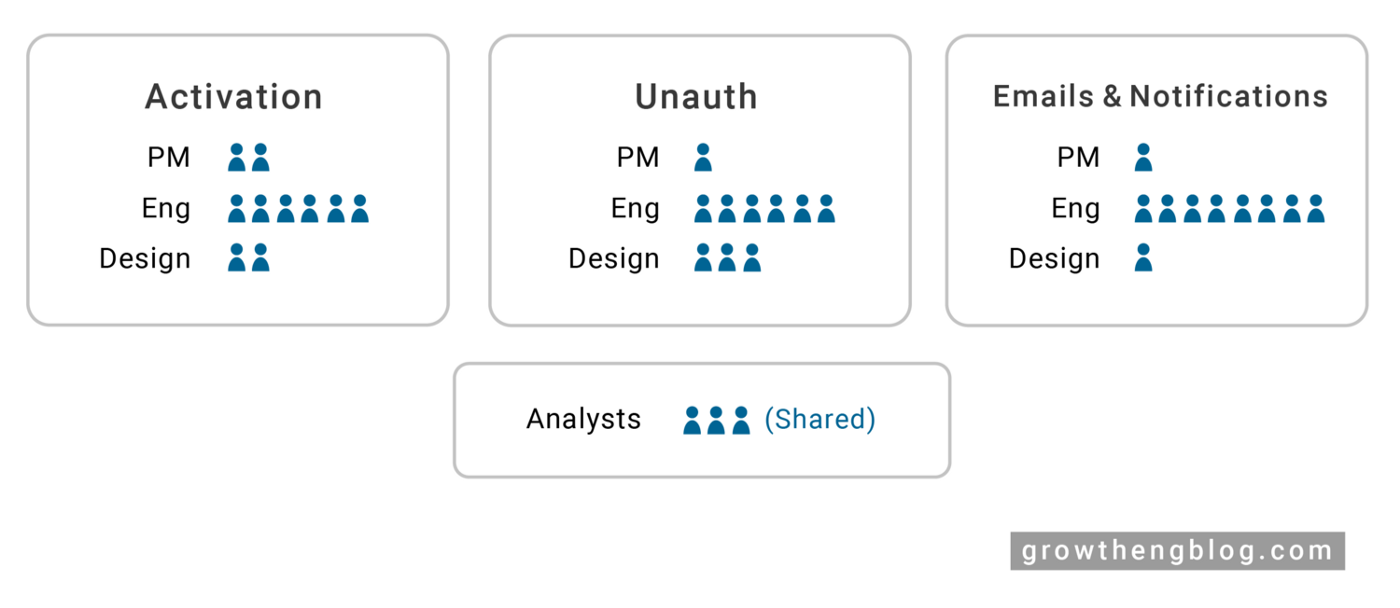Click the single PM person icon in Unauth
The width and height of the screenshot is (1400, 608).
click(x=703, y=158)
